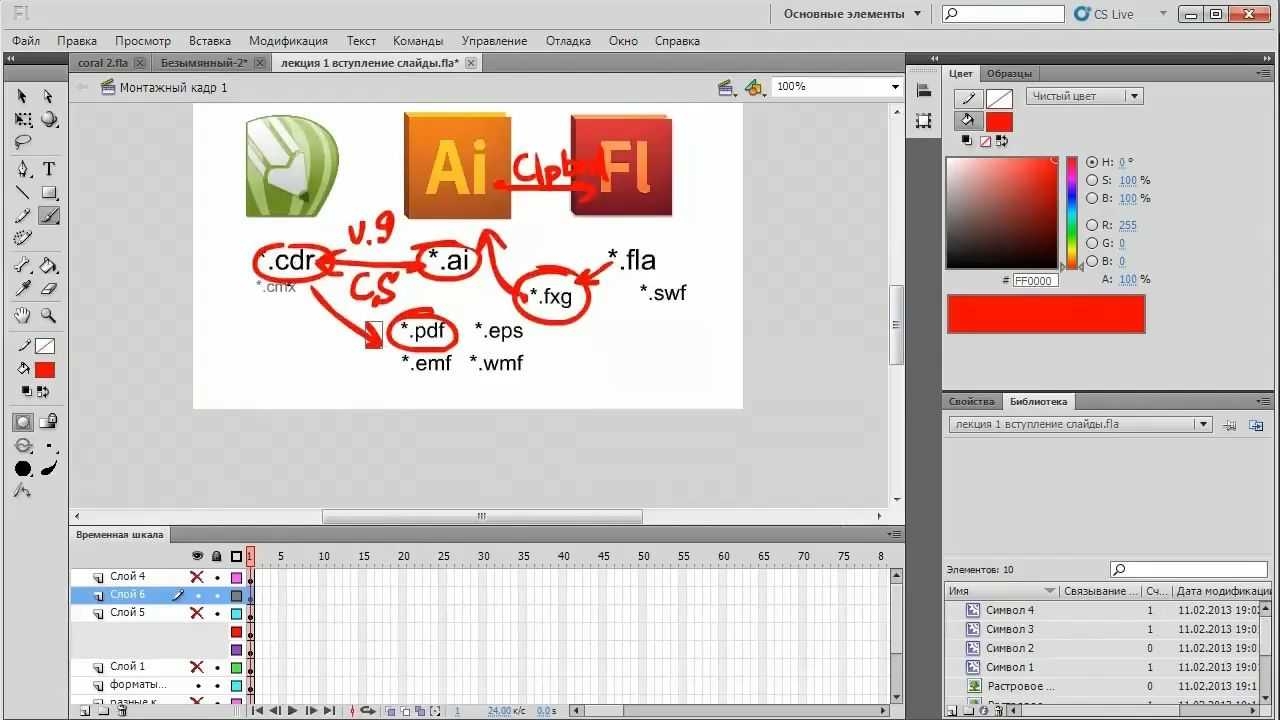Select the Text tool
The height and width of the screenshot is (720, 1280).
coord(48,169)
